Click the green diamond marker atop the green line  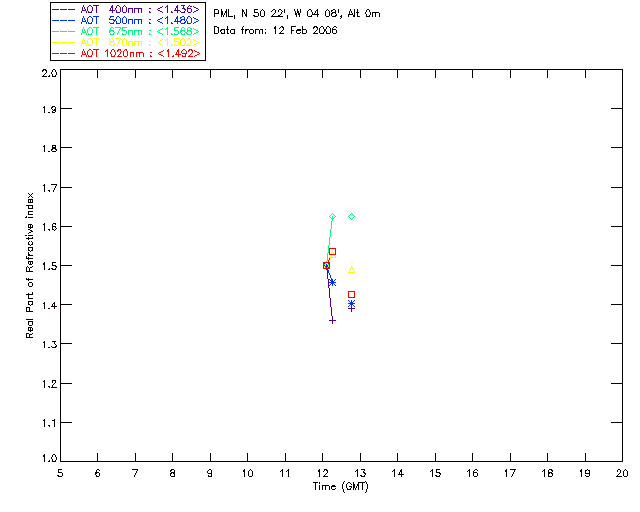point(332,216)
